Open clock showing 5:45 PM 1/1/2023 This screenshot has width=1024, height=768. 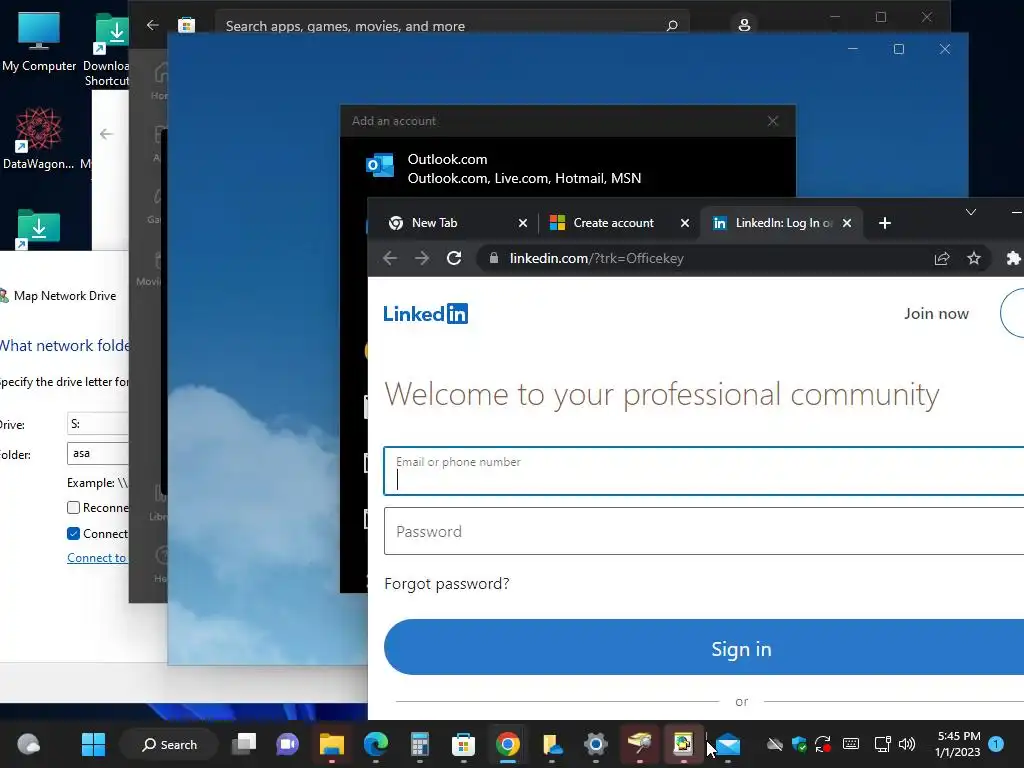click(957, 744)
